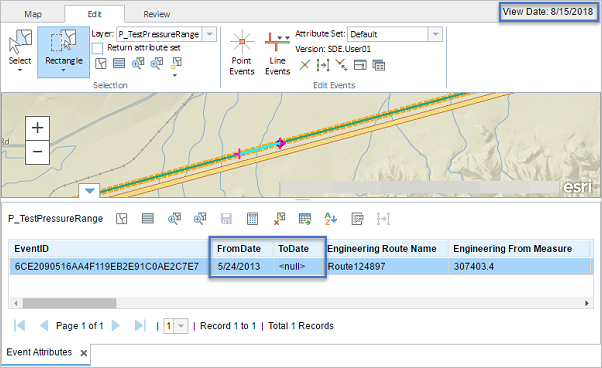Switch to the Map tab
Screen dimensions: 602x368
33,14
